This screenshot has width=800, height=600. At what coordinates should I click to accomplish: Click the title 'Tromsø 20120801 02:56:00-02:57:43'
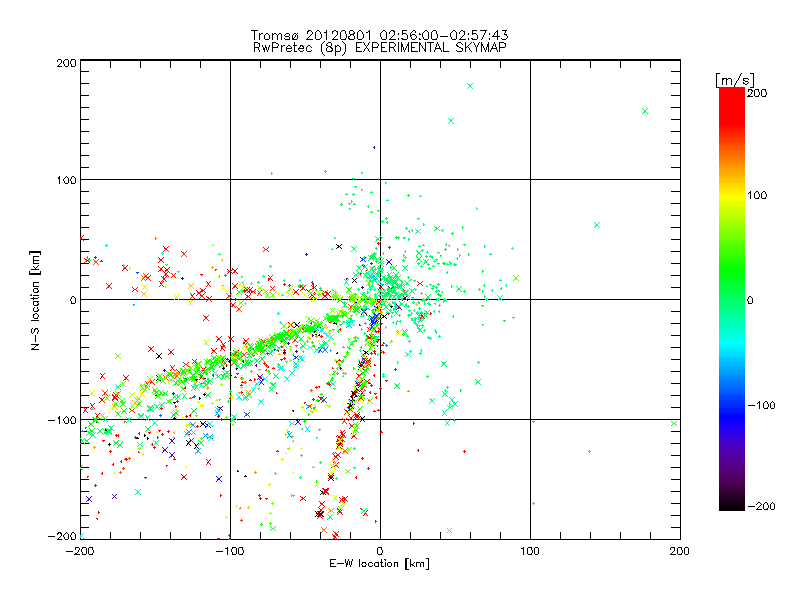coord(380,35)
